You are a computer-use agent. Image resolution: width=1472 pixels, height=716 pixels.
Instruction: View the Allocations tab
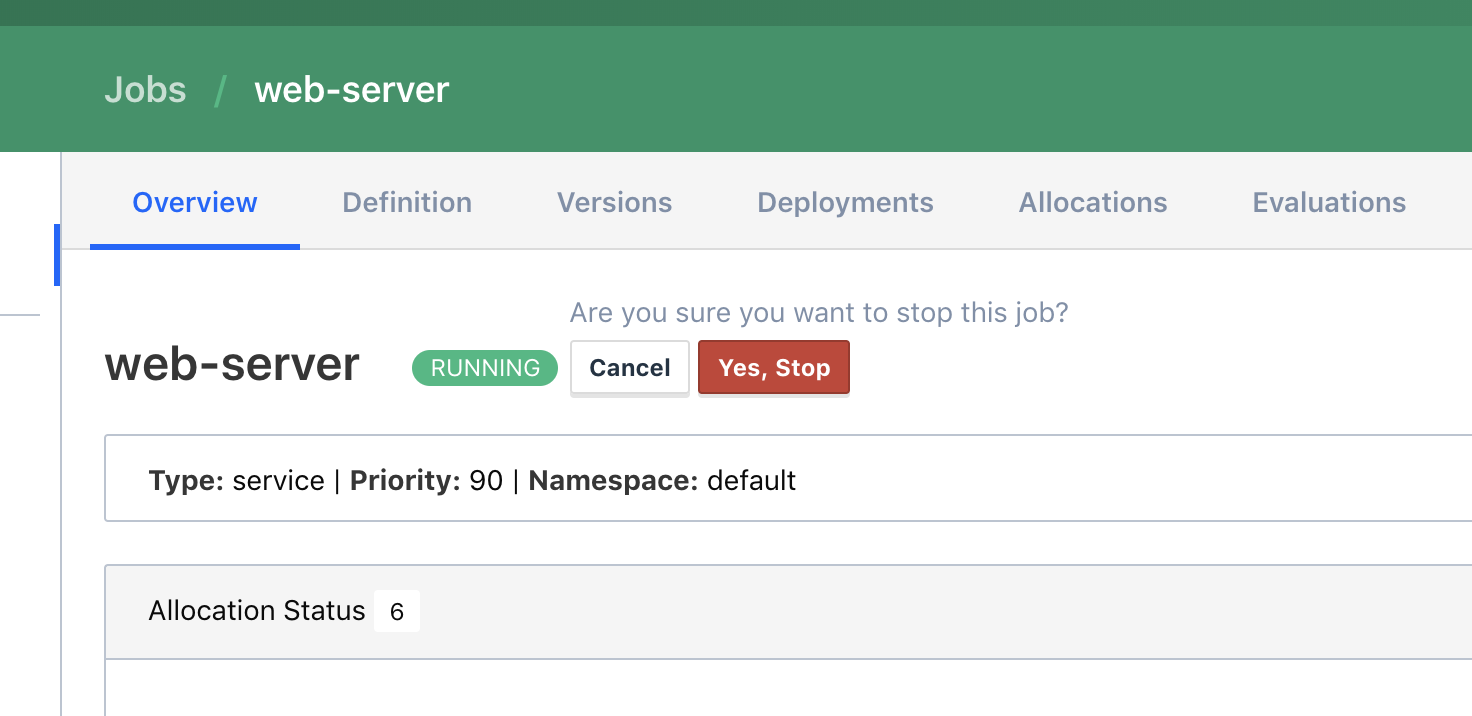point(1092,203)
